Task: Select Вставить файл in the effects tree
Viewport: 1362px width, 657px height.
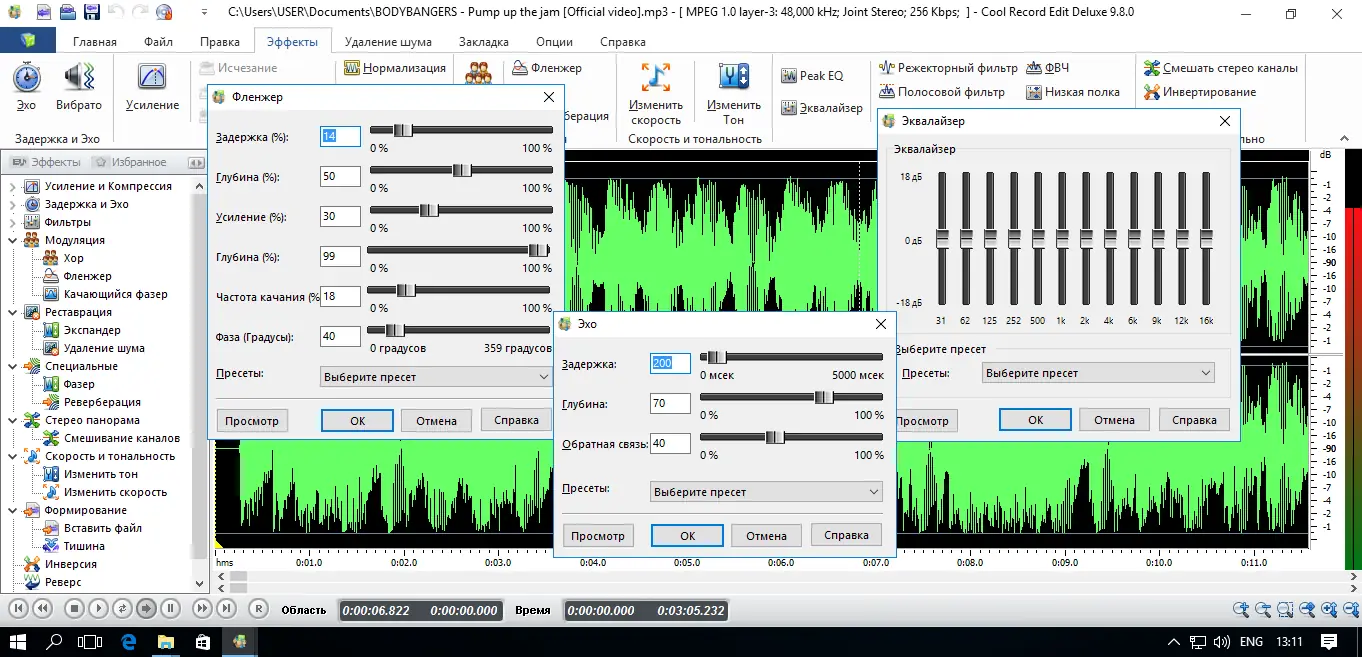Action: pyautogui.click(x=103, y=528)
